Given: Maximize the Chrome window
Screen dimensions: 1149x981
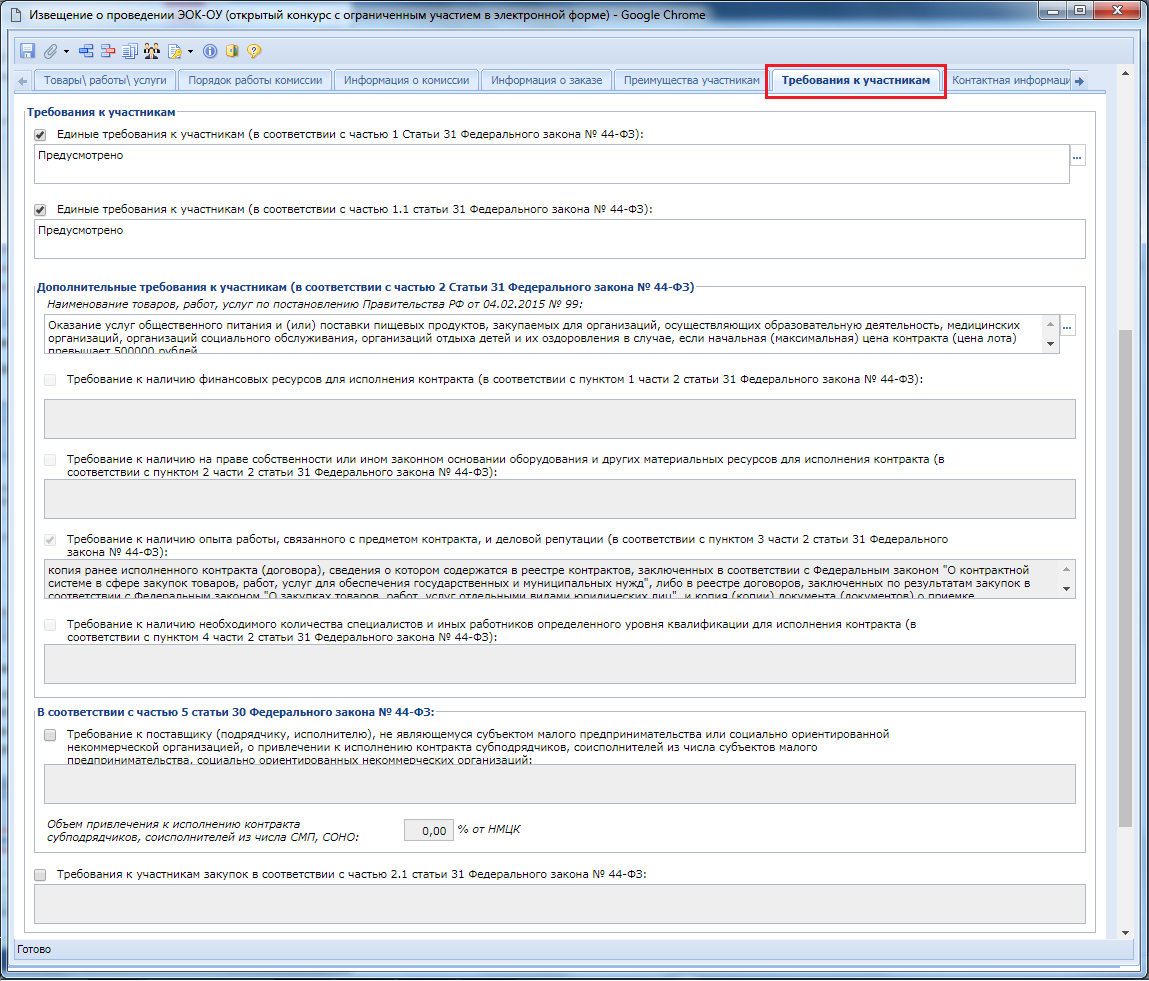Looking at the screenshot, I should (1080, 11).
